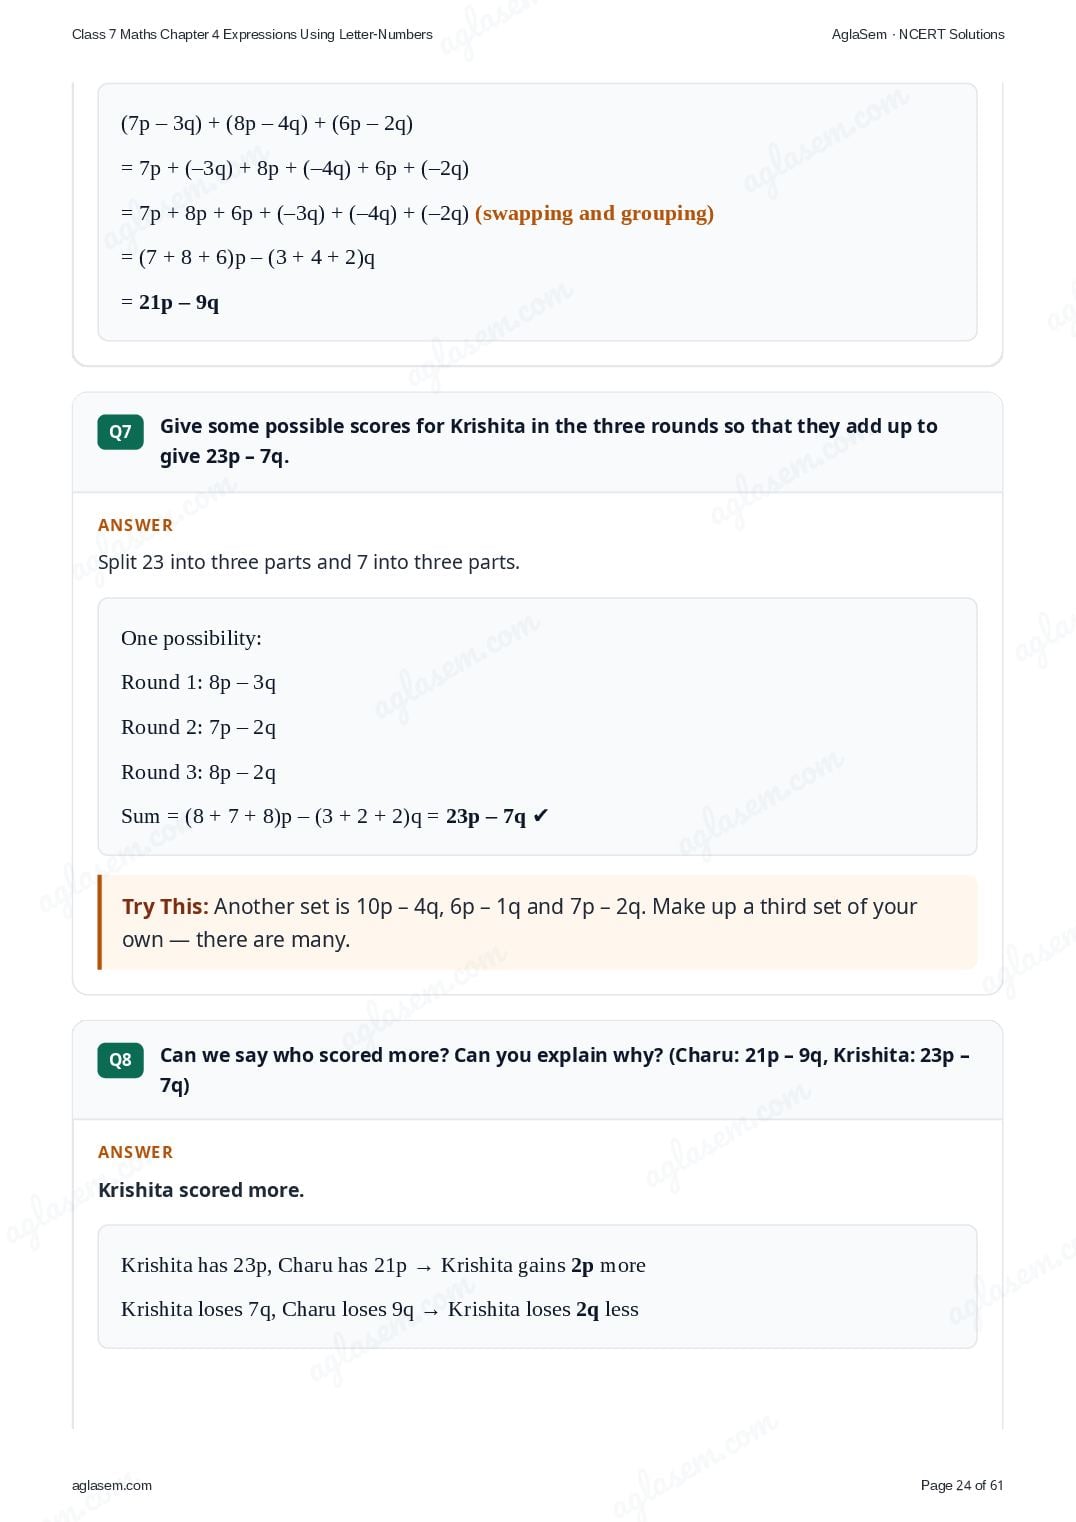The image size is (1076, 1522).
Task: Click the Try This label
Action: click(165, 906)
